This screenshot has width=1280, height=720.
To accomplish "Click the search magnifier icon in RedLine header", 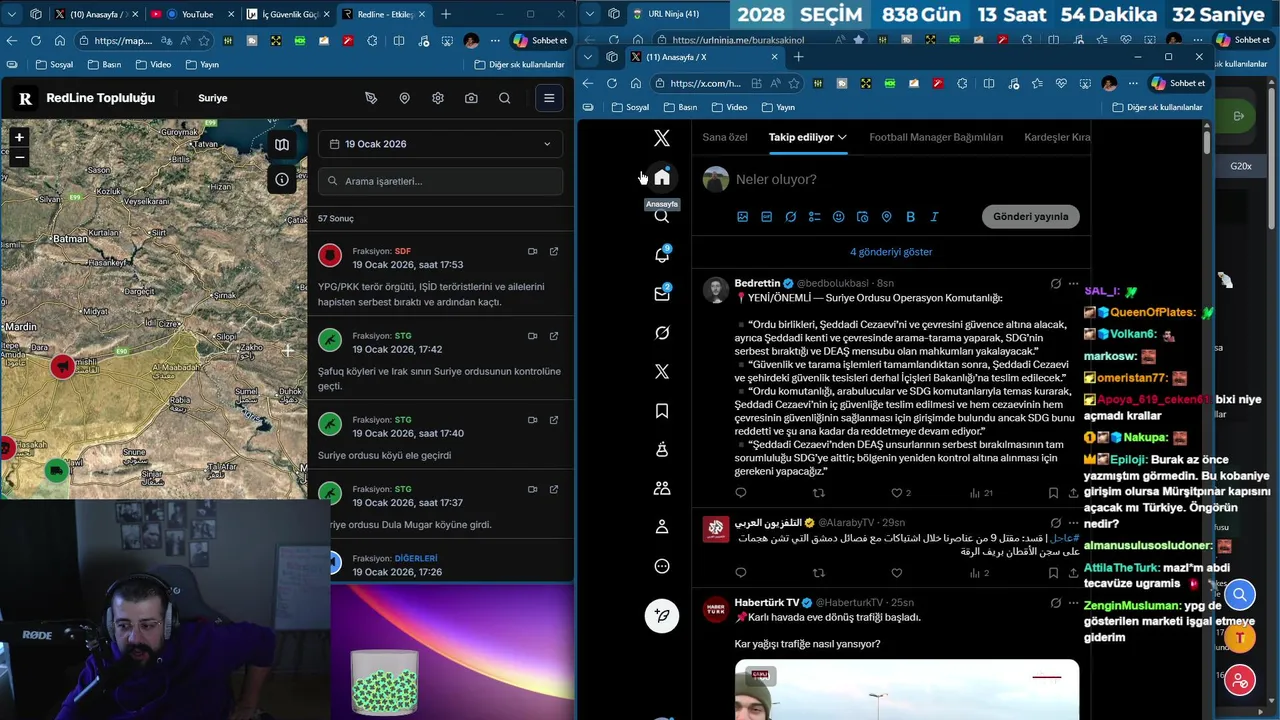I will tap(504, 98).
